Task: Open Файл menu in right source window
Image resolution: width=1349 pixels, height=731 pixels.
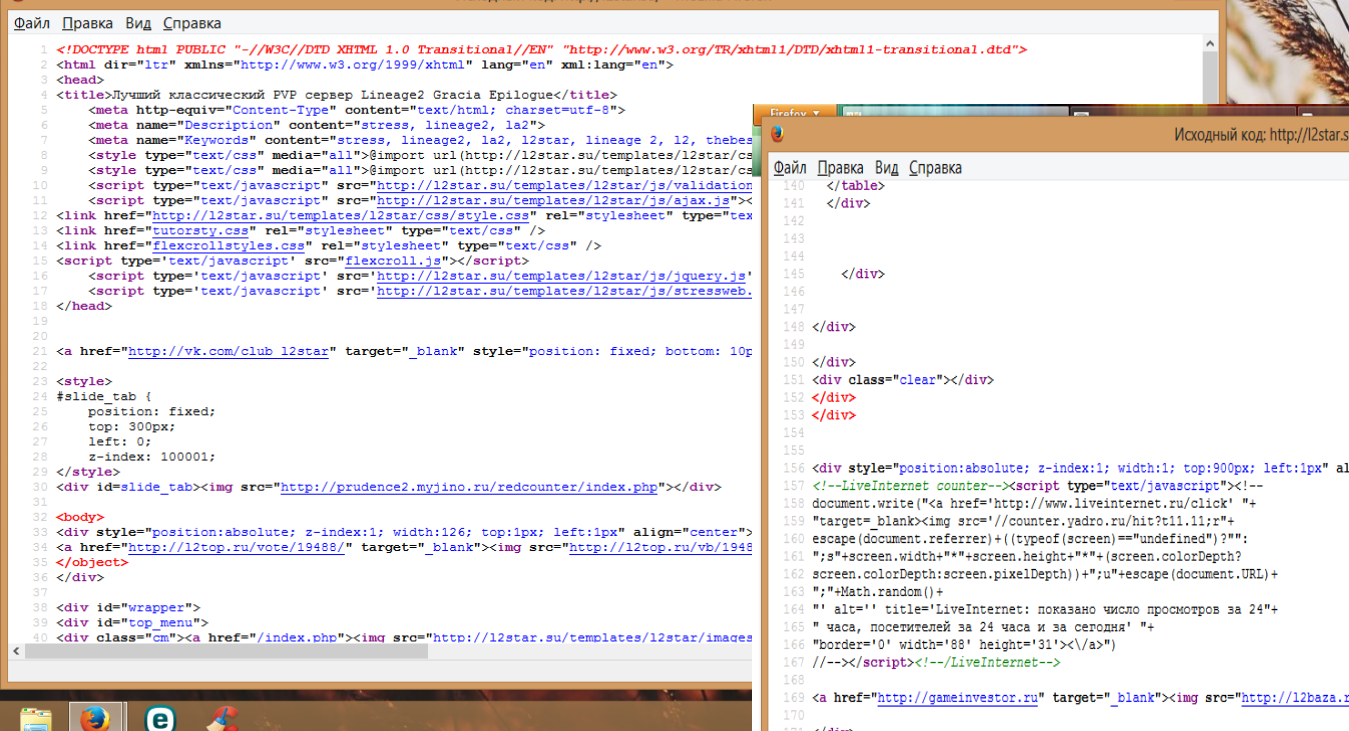Action: click(x=790, y=167)
